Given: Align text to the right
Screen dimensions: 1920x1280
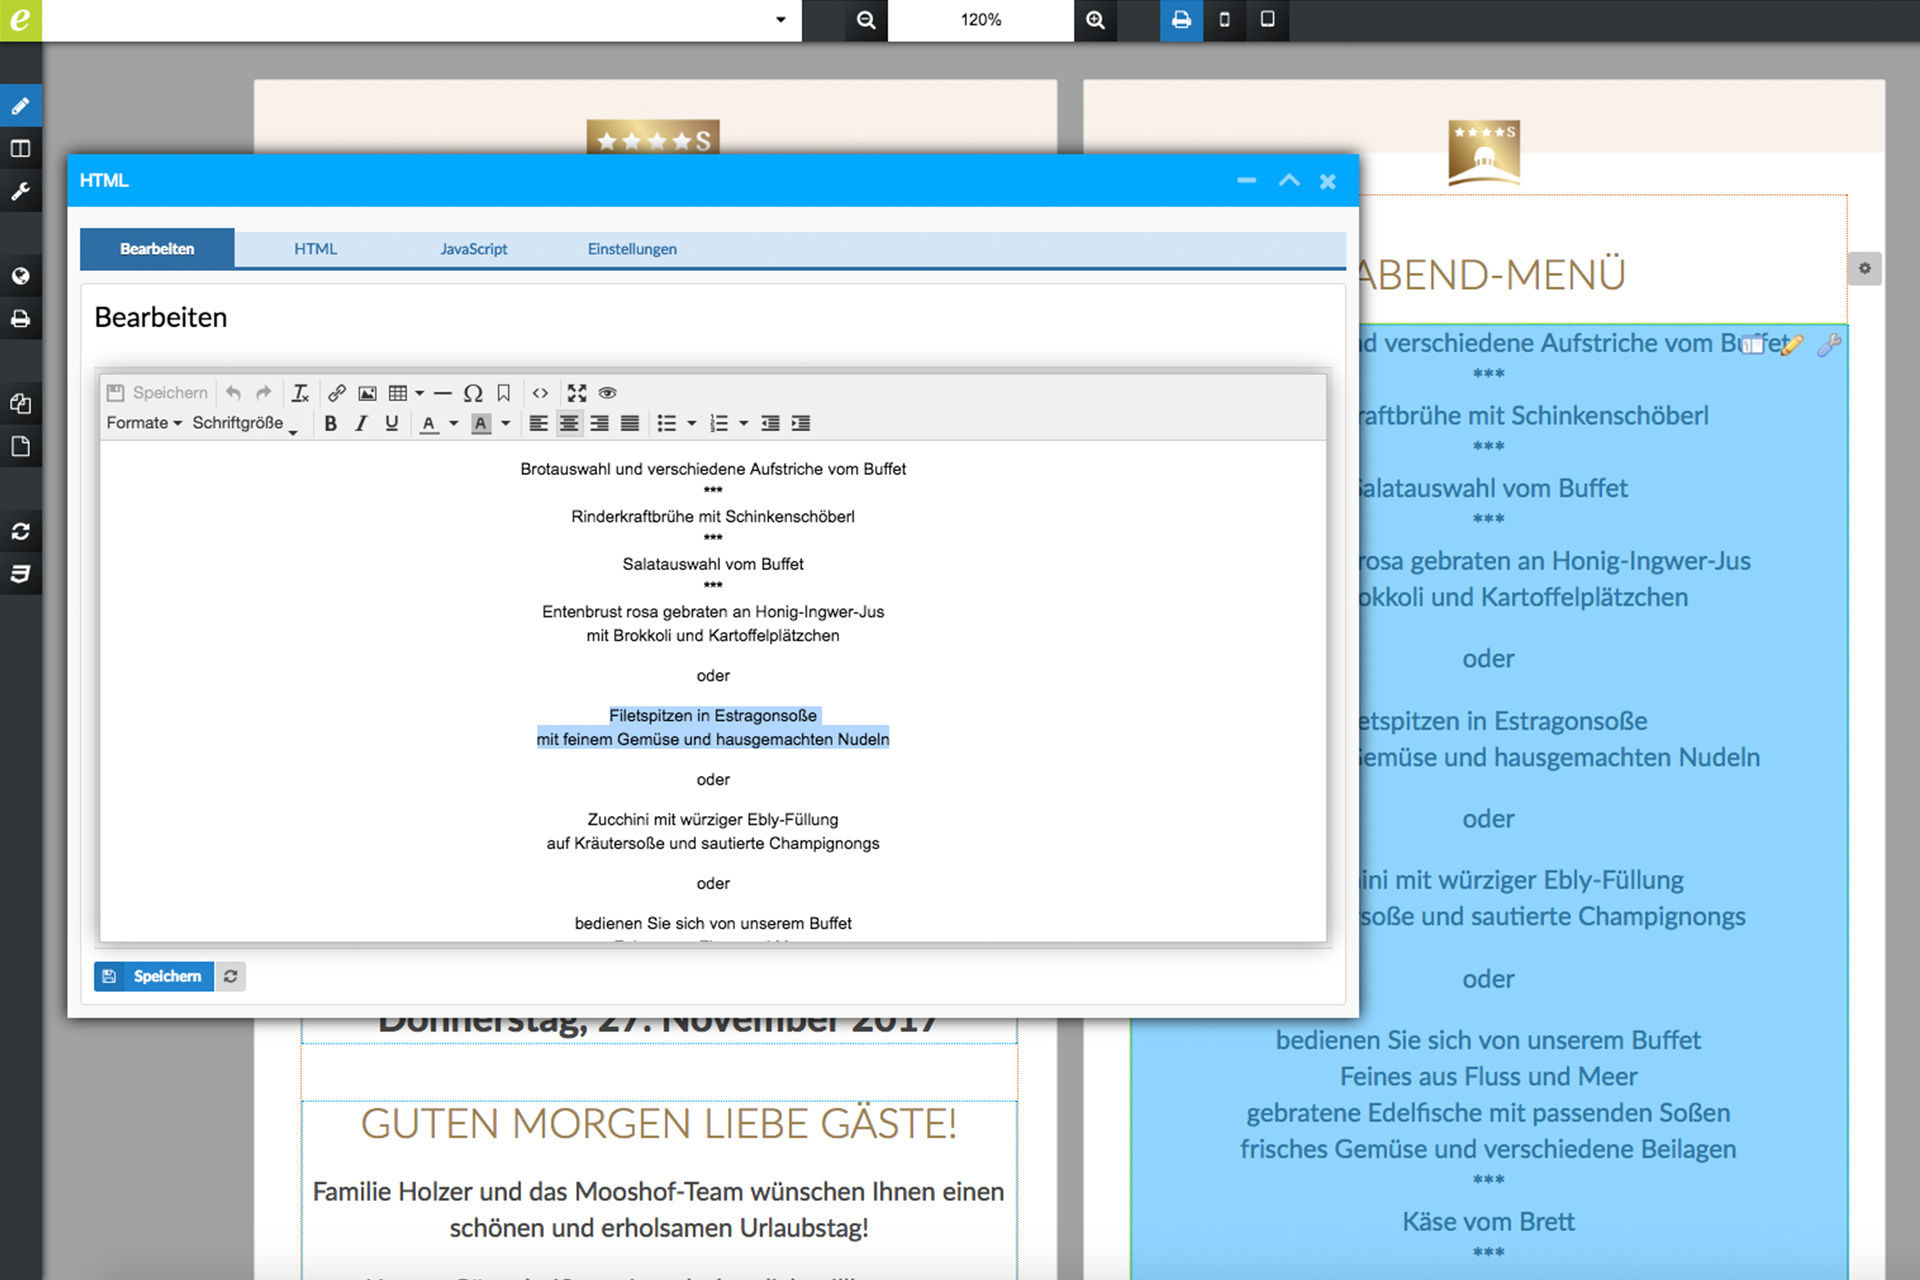Looking at the screenshot, I should pyautogui.click(x=599, y=424).
